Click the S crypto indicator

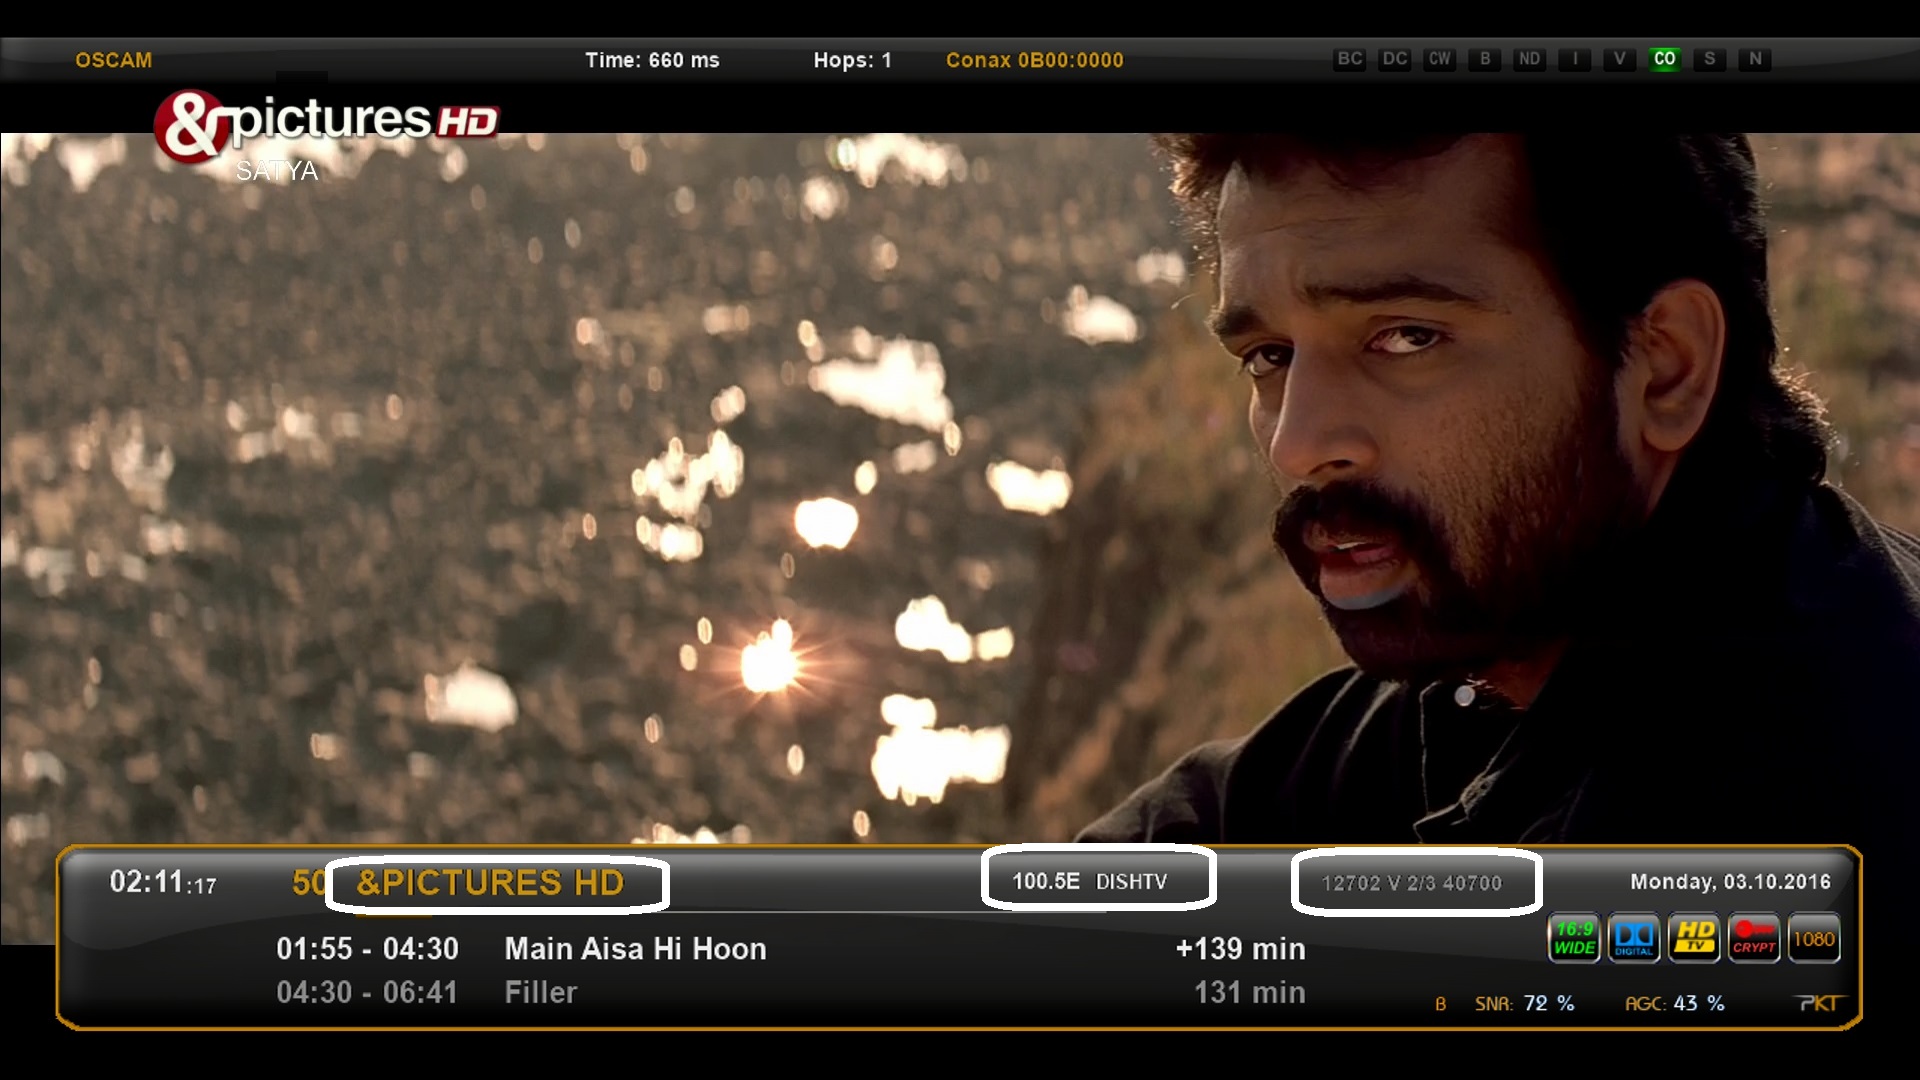1710,59
